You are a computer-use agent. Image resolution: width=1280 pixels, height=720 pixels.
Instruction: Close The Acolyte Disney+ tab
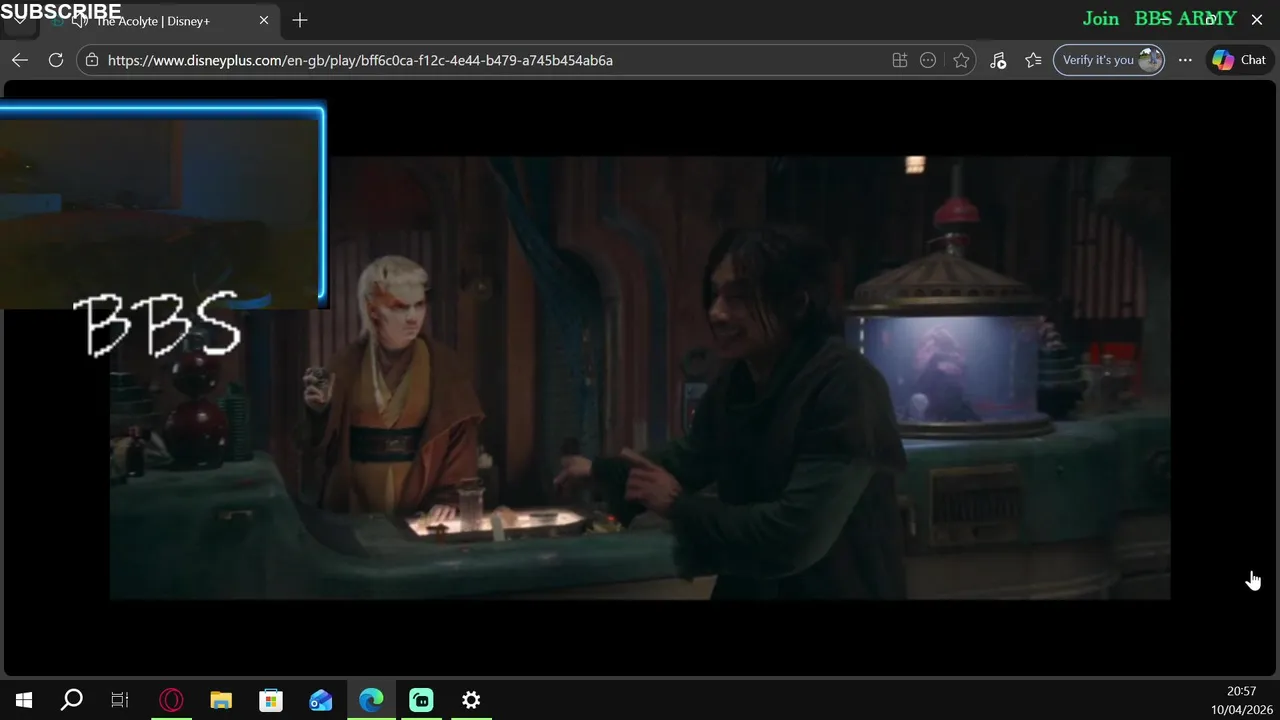(x=264, y=20)
